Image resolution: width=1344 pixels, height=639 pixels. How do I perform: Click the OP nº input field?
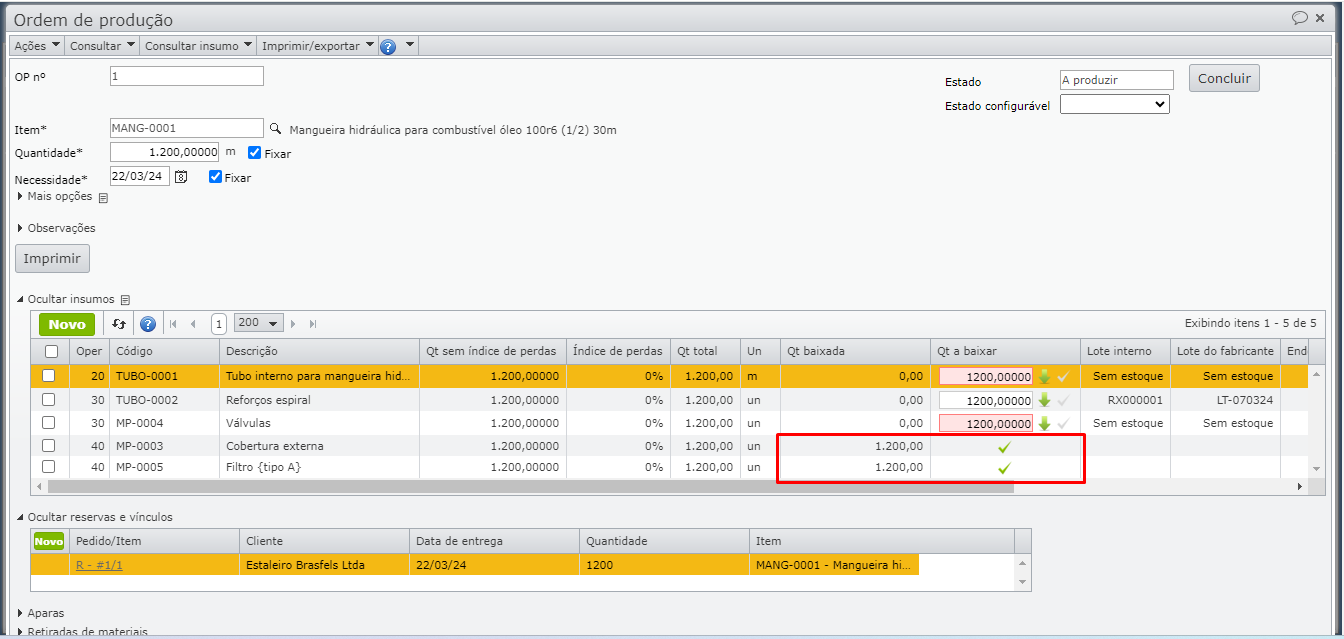(x=186, y=76)
